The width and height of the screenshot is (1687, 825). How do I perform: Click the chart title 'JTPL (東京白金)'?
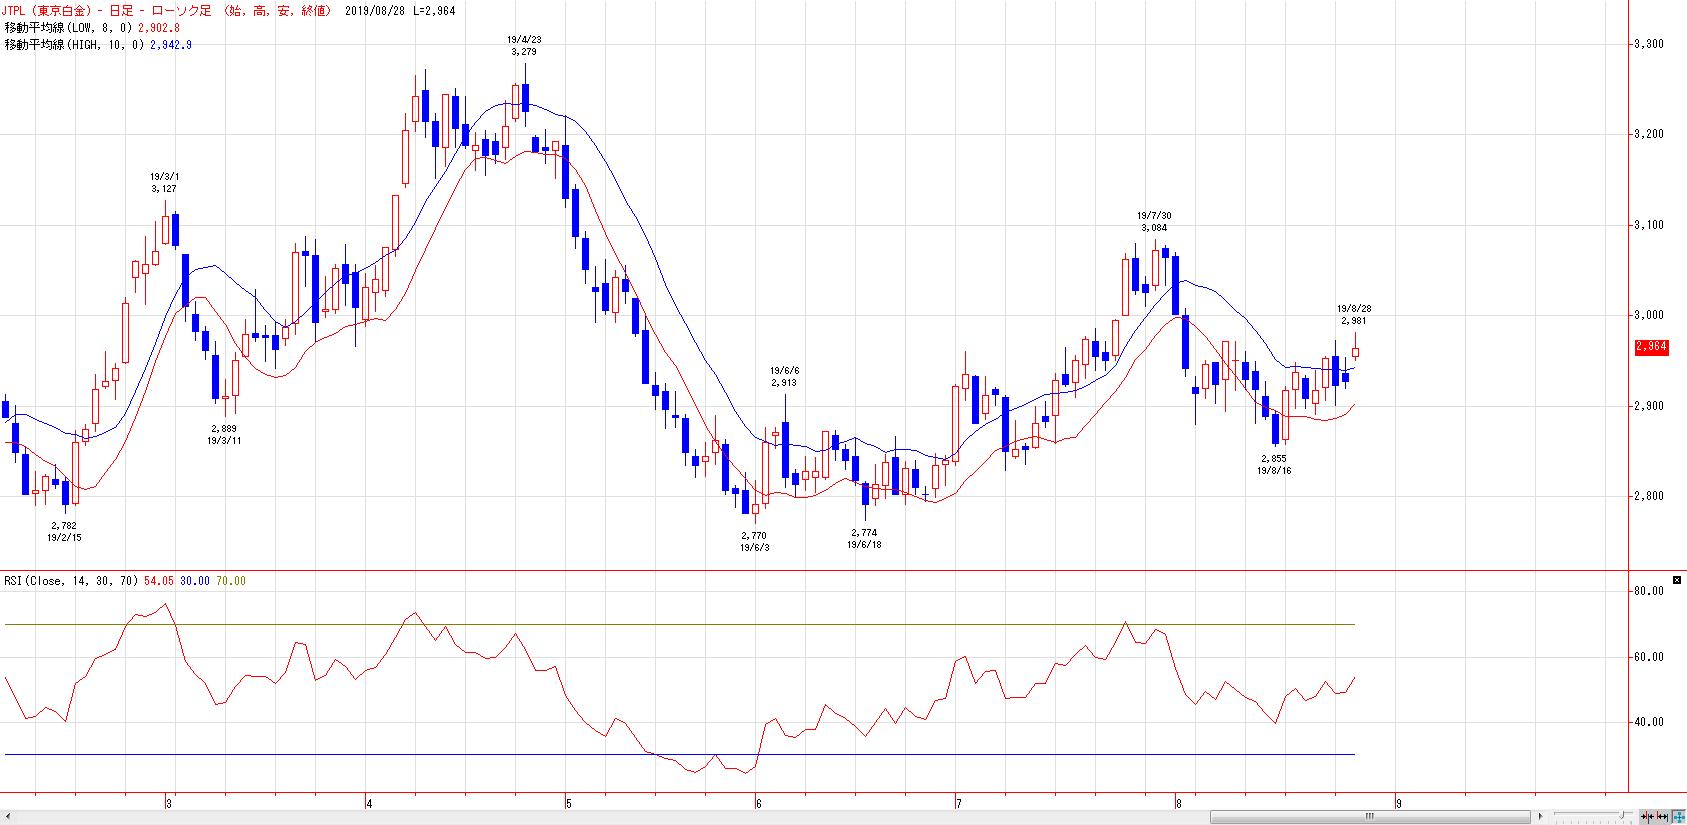(x=46, y=11)
